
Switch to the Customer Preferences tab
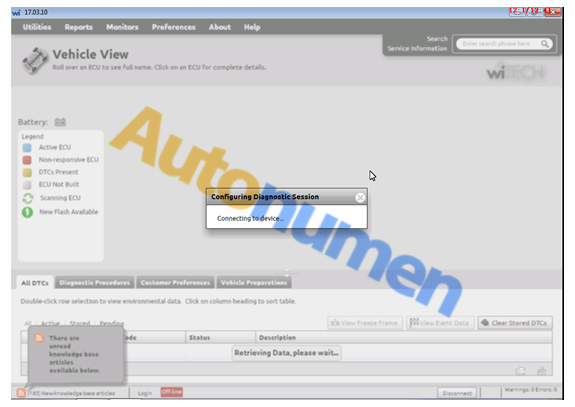point(175,283)
